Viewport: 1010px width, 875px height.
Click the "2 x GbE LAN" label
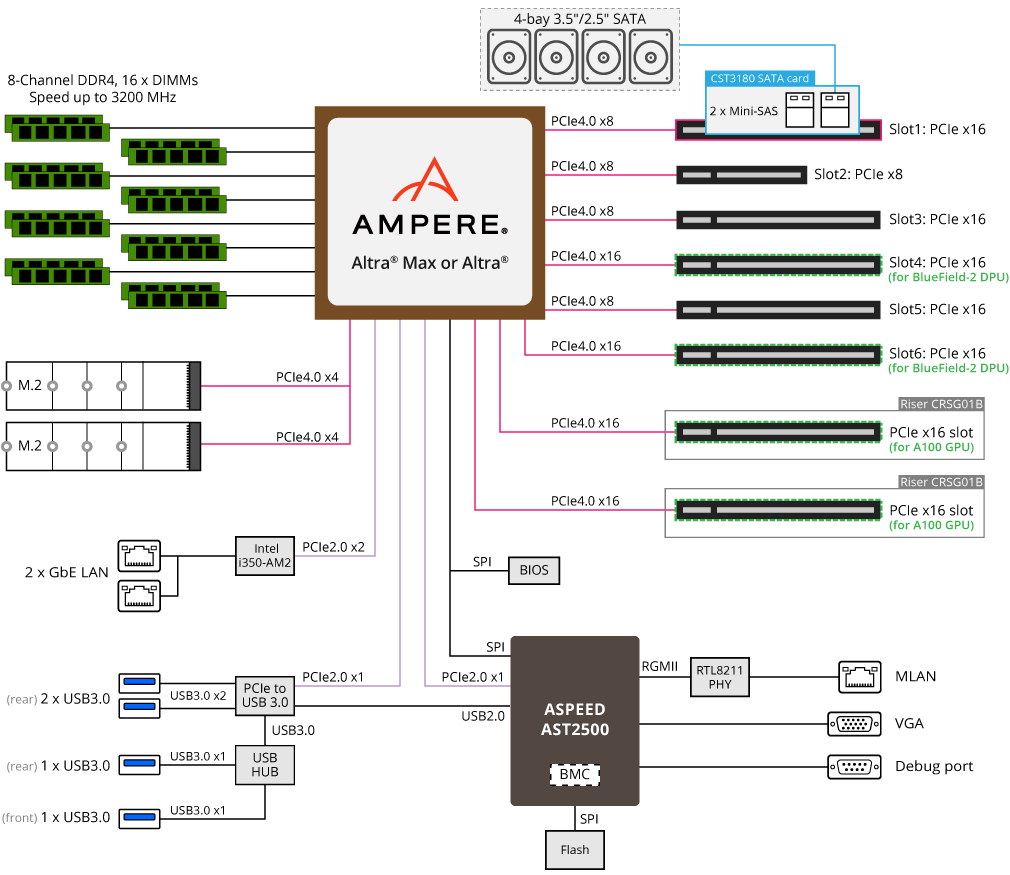[x=66, y=573]
